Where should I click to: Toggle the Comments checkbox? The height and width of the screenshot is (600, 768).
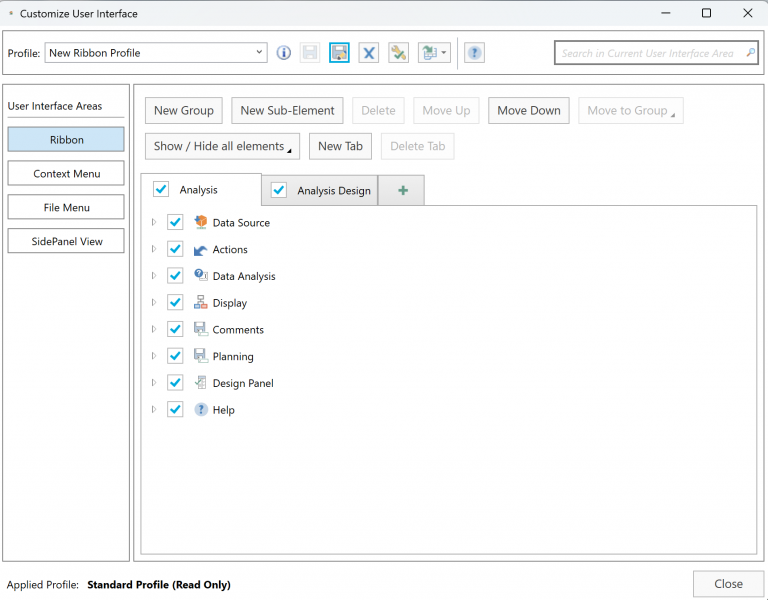click(x=175, y=329)
